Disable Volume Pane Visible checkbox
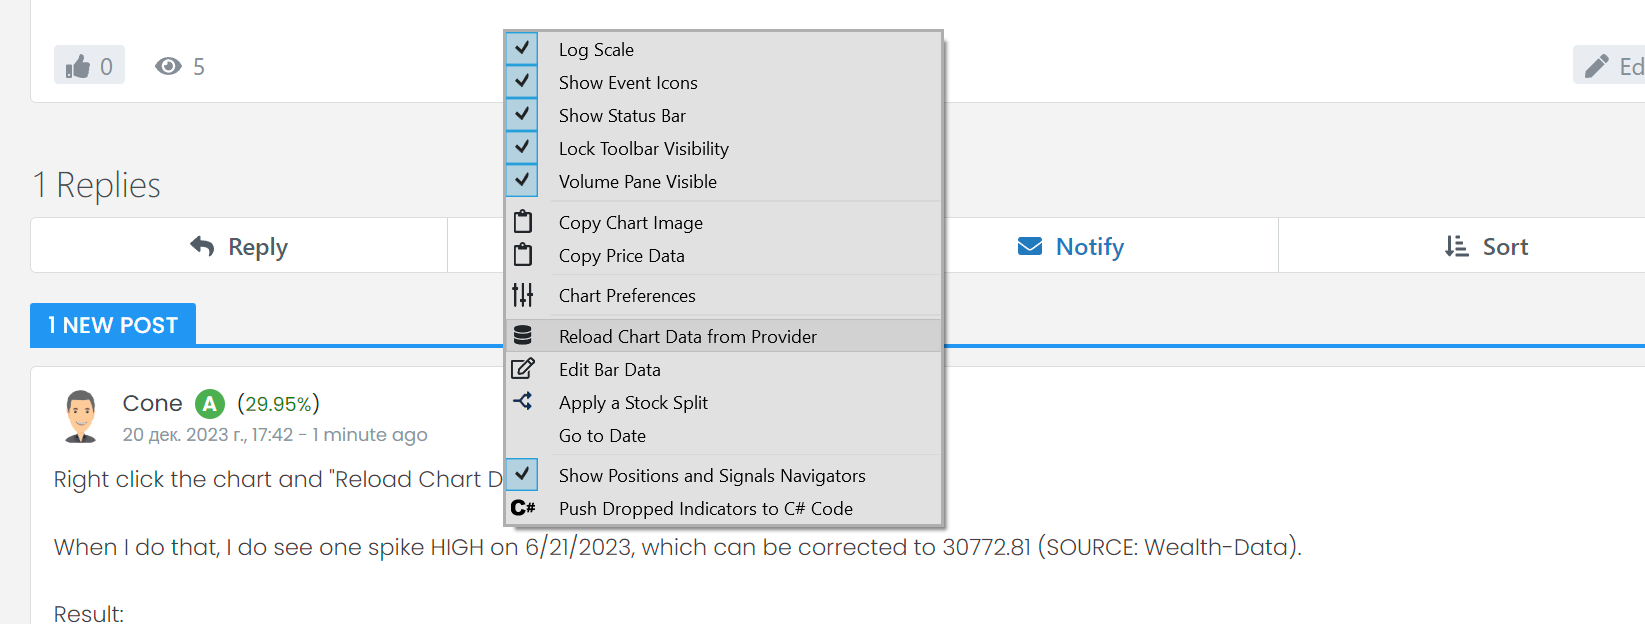 (x=522, y=180)
